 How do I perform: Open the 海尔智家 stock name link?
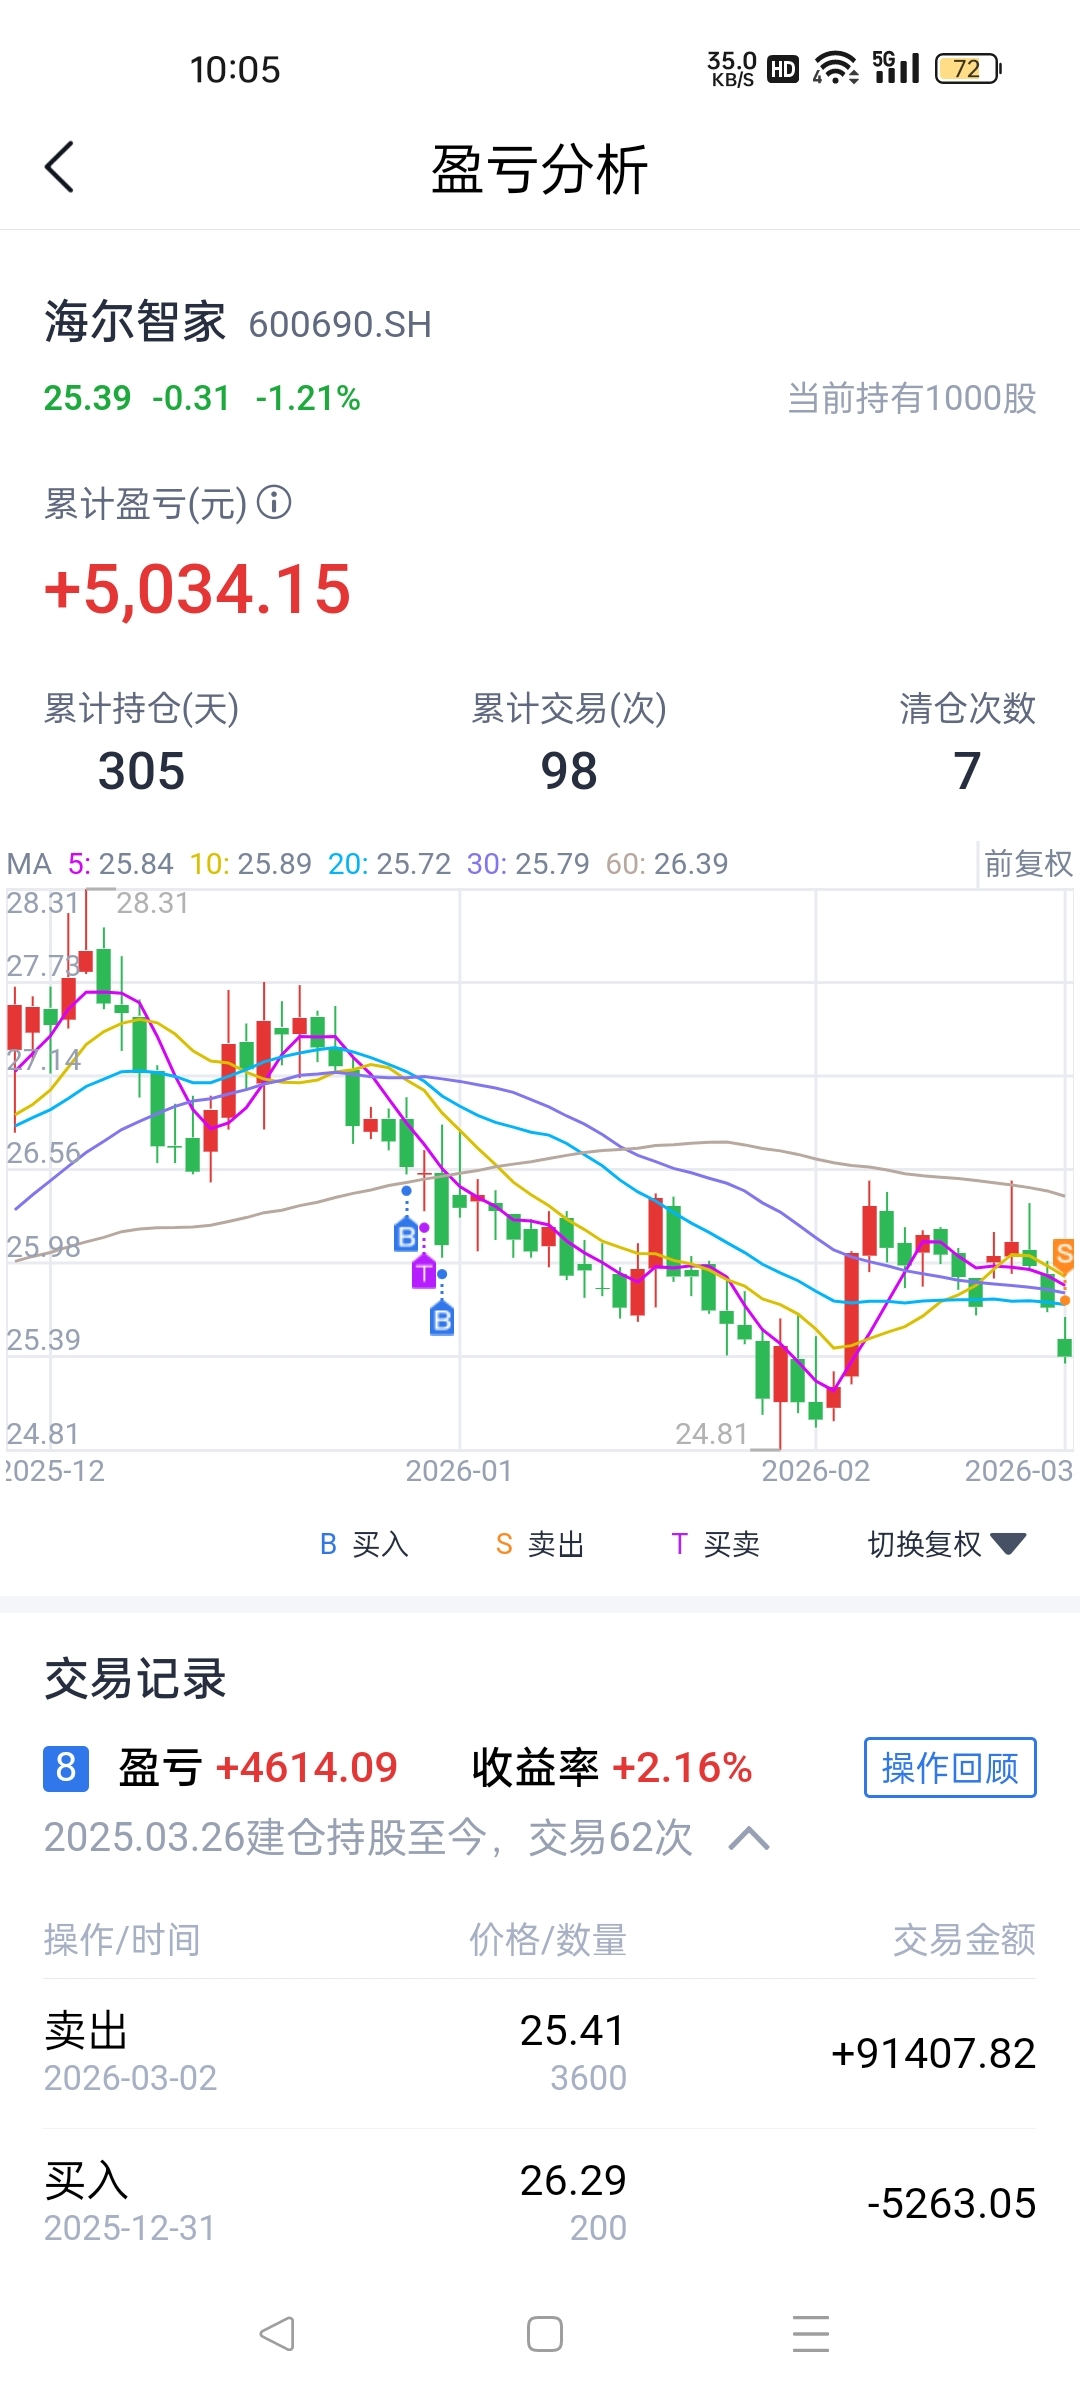[135, 323]
